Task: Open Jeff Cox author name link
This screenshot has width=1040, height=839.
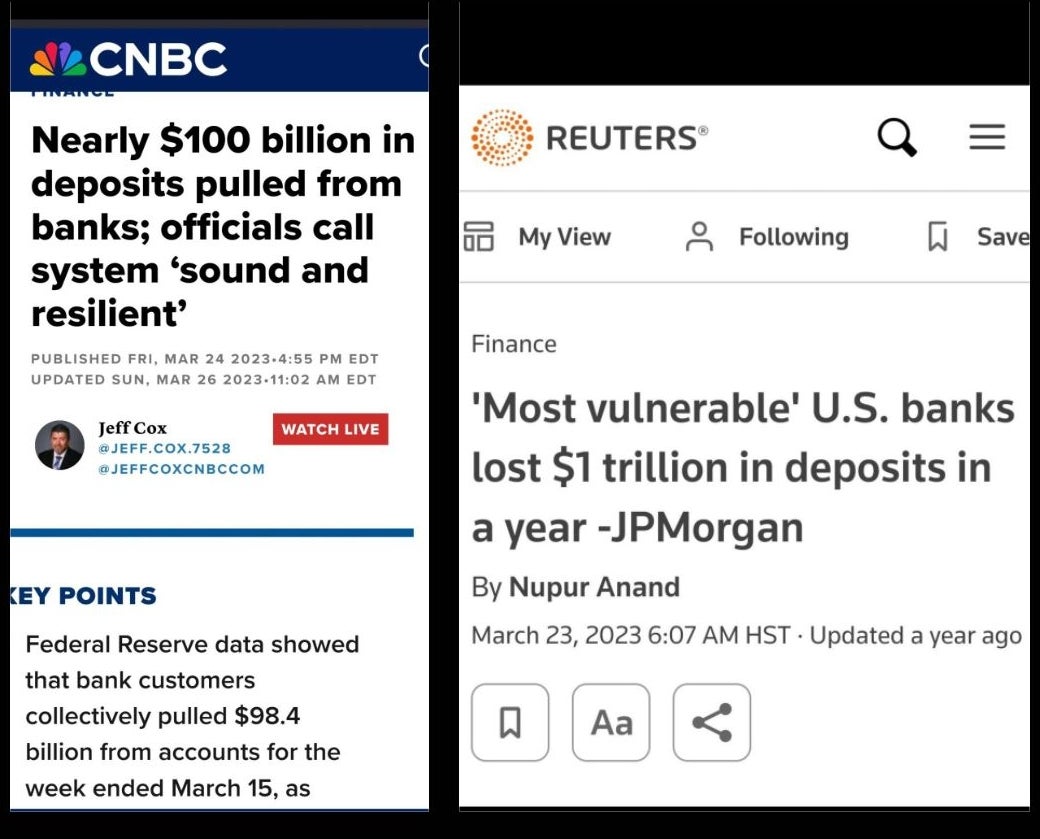Action: 132,427
